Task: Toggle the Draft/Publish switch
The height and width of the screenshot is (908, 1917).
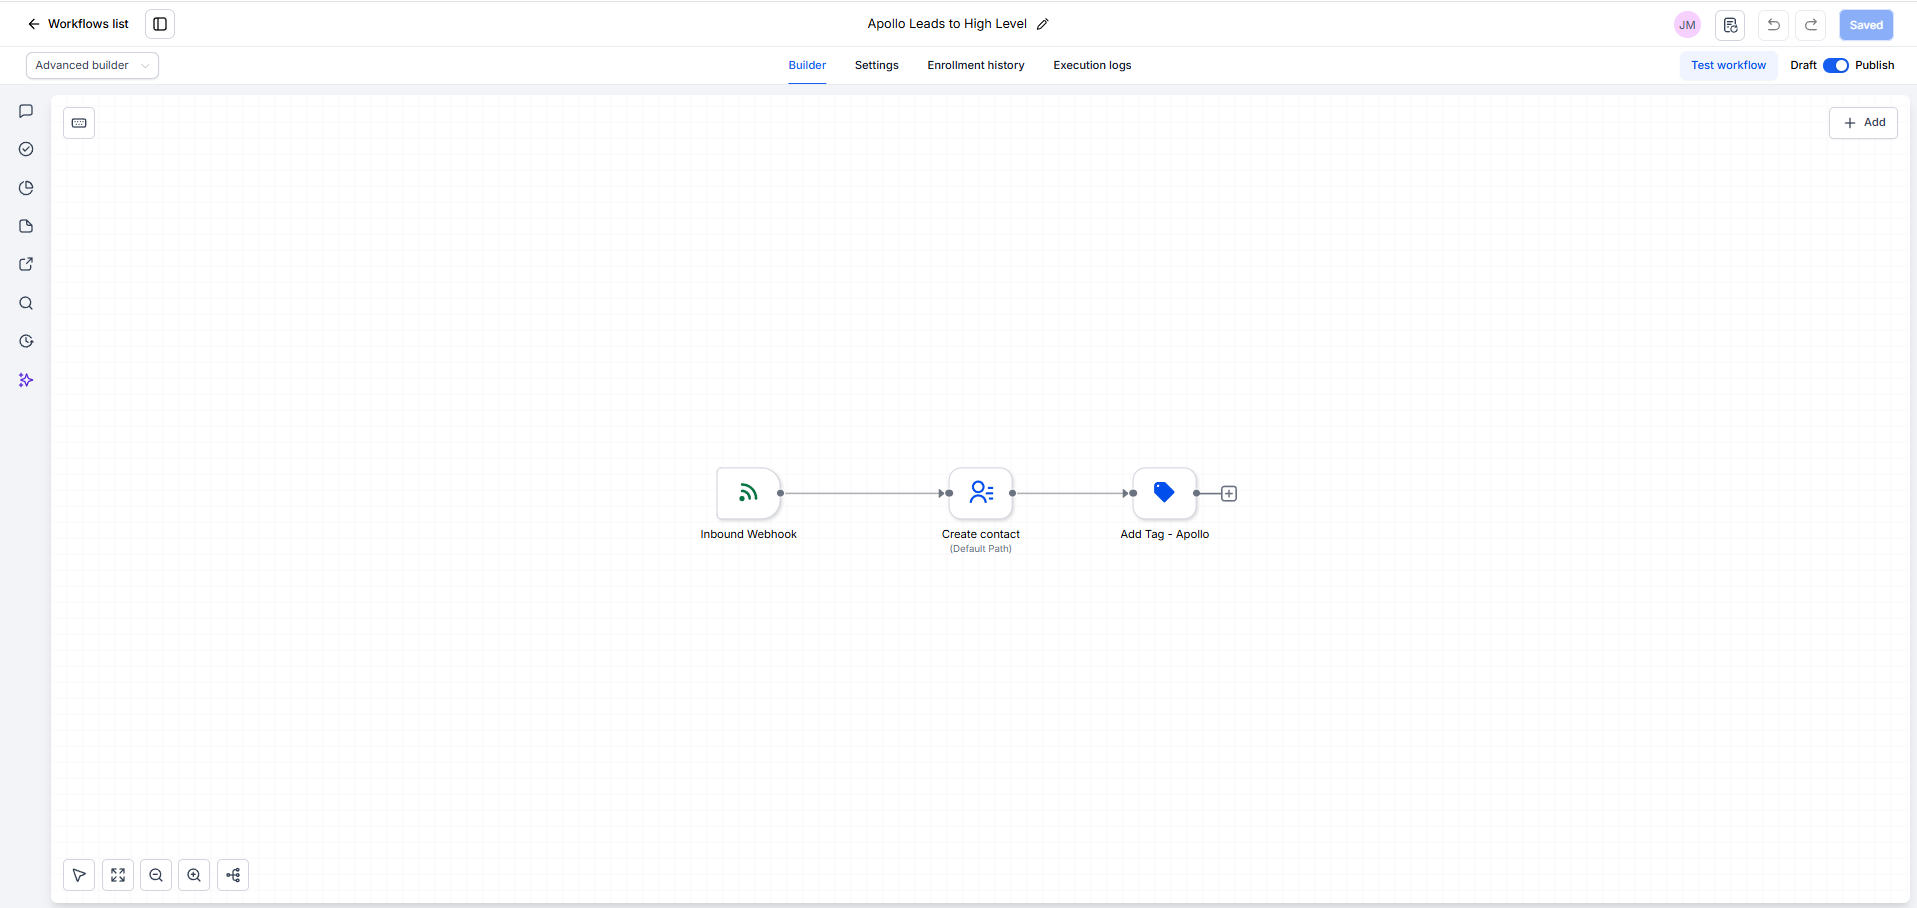Action: click(1836, 65)
